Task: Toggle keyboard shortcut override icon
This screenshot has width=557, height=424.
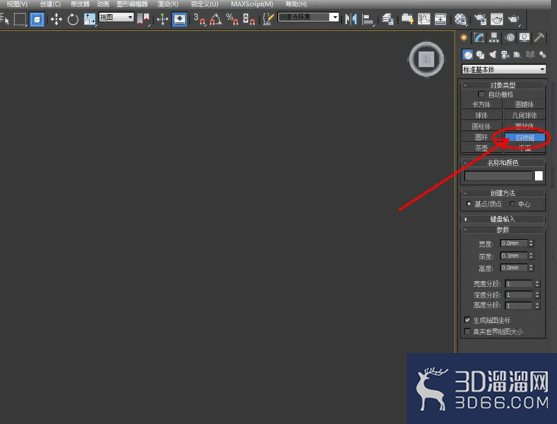Action: pyautogui.click(x=179, y=19)
